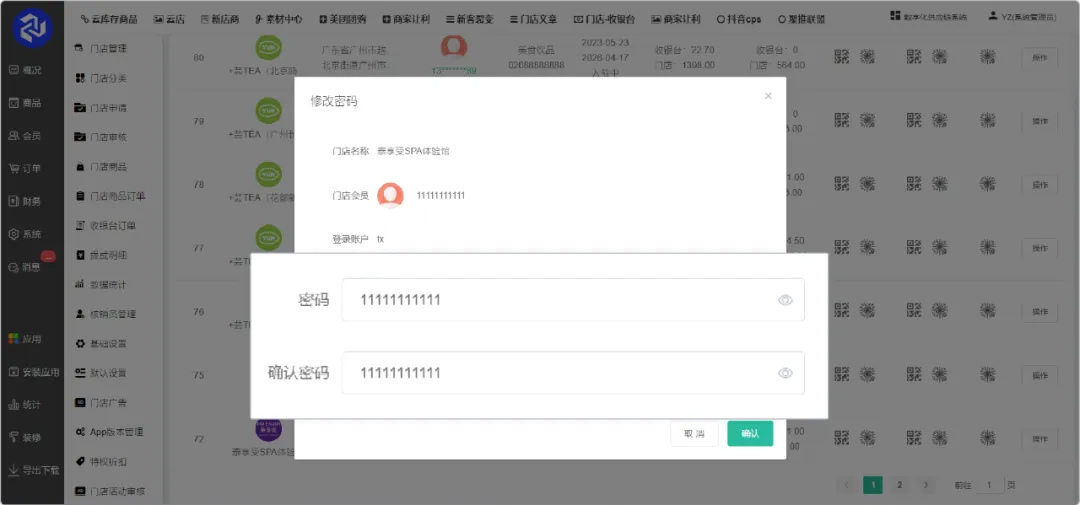Screen dimensions: 1080x505
Task: Open 默认设置 default settings
Action: point(101,373)
